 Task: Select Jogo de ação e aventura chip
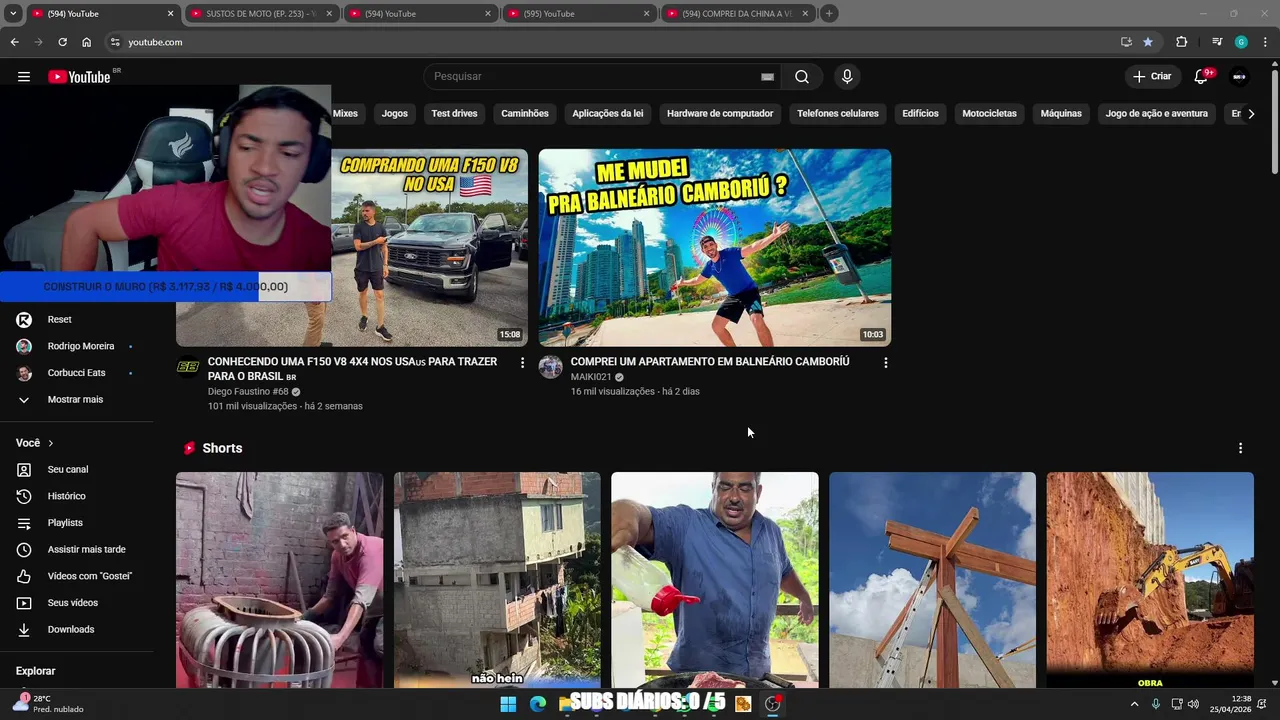coord(1157,114)
